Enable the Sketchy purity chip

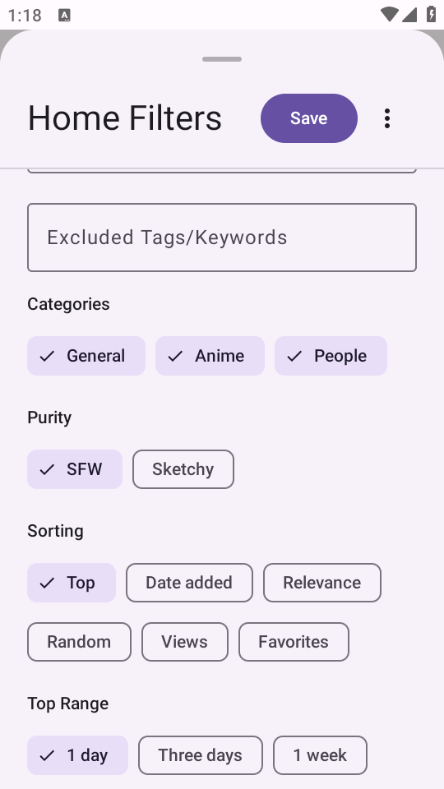click(x=183, y=469)
